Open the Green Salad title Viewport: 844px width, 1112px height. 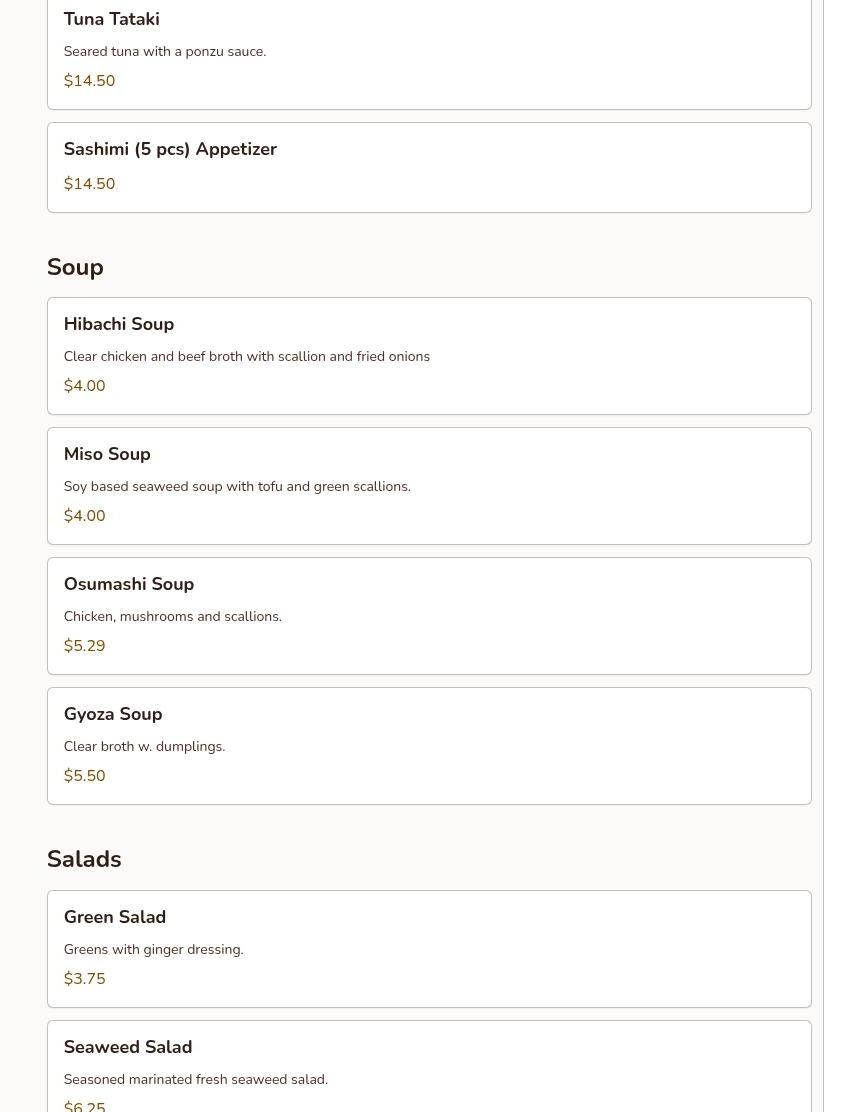[x=115, y=917]
